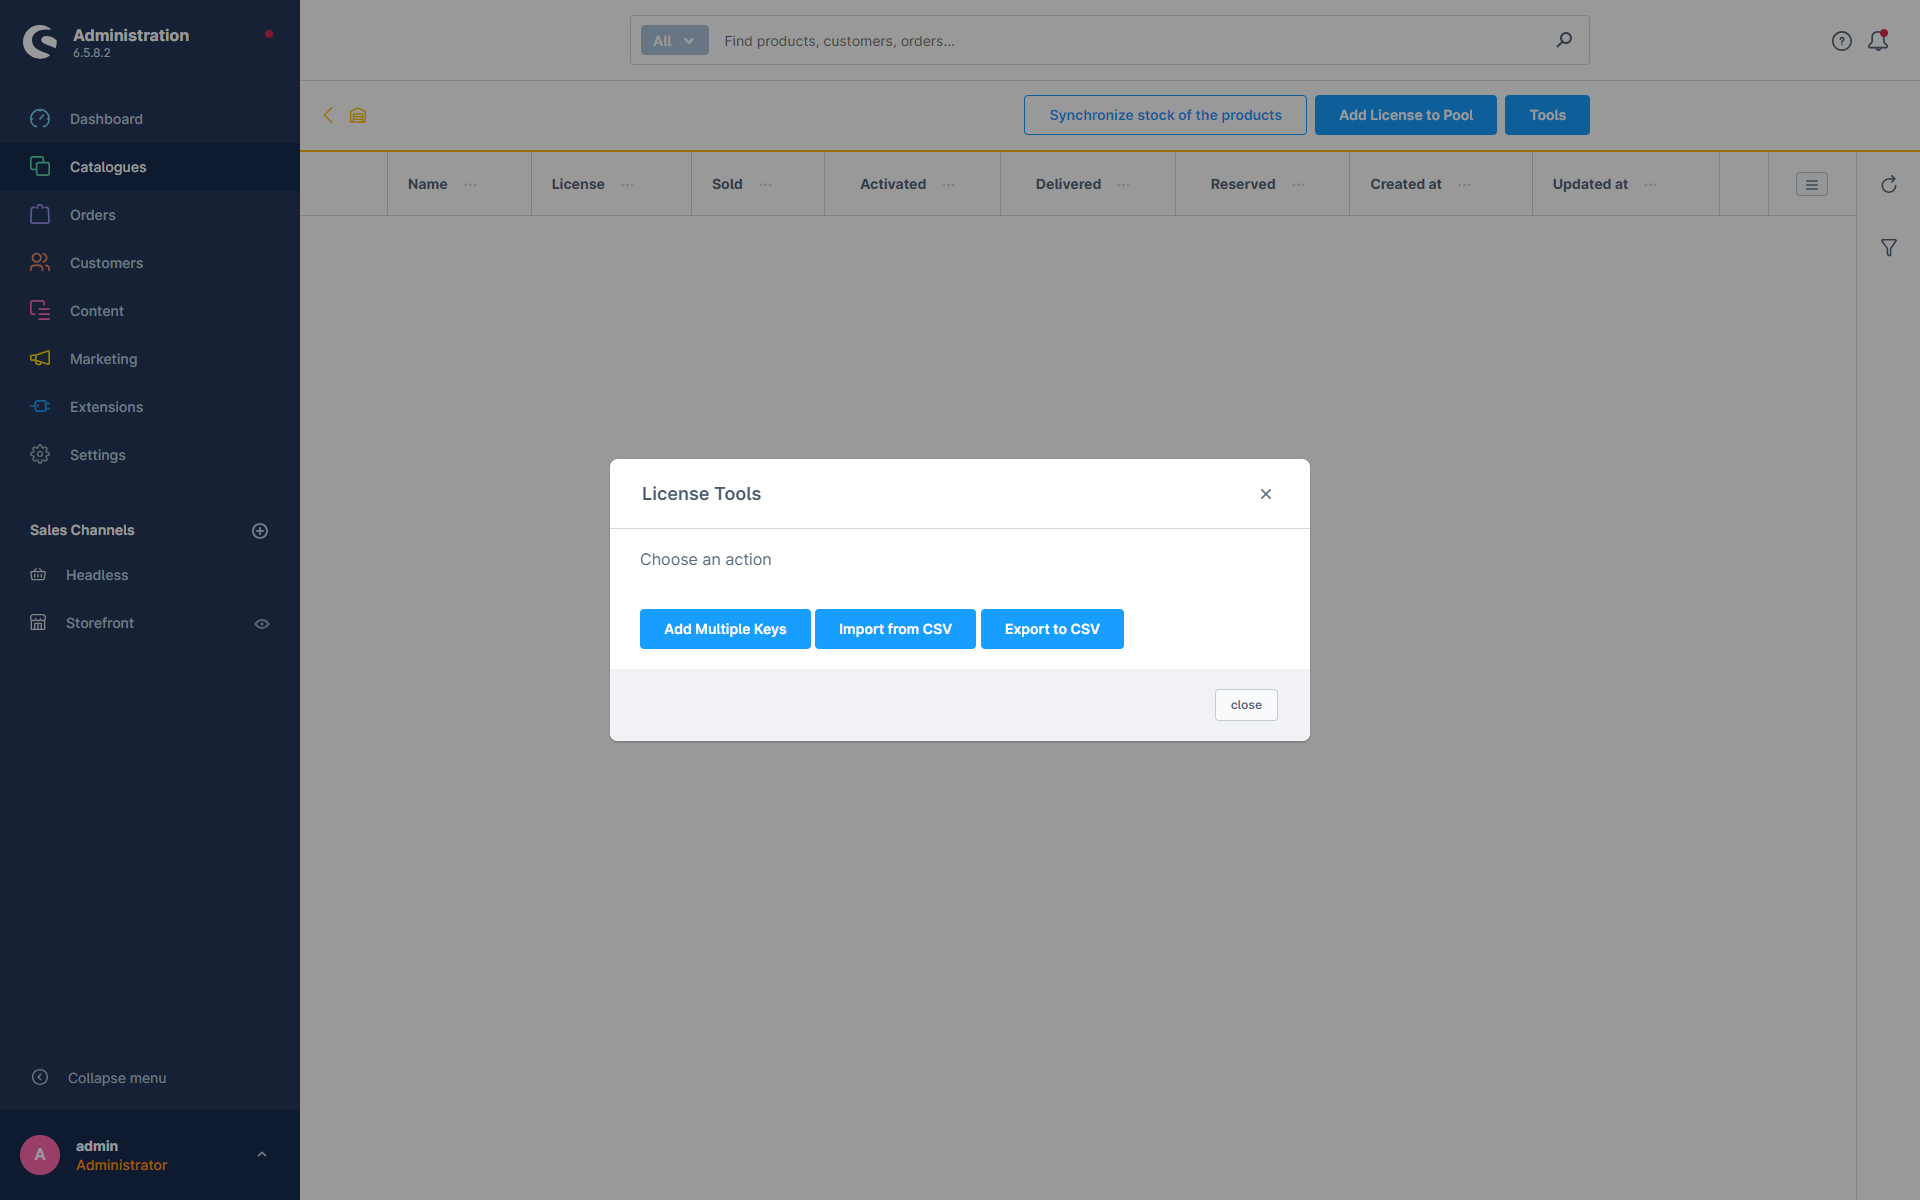
Task: Select Import from CSV action
Action: [x=896, y=628]
